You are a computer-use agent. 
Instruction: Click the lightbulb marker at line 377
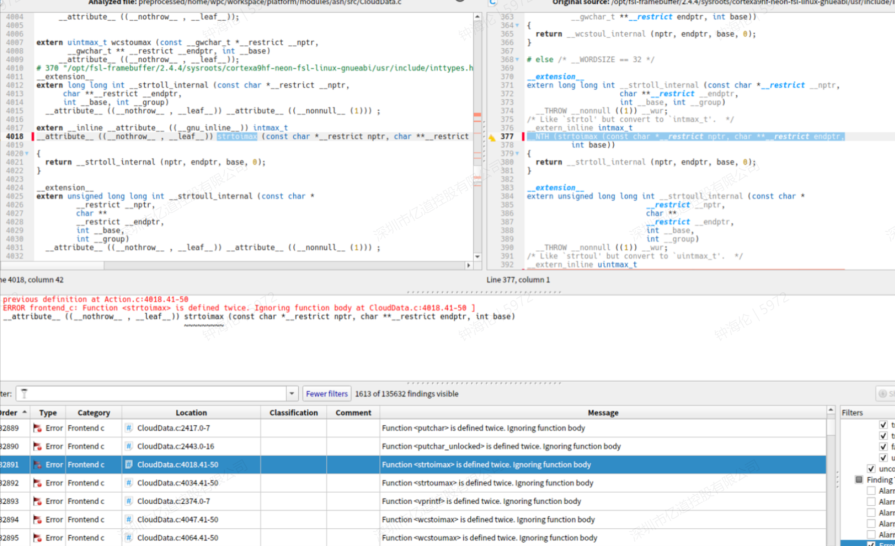point(491,137)
